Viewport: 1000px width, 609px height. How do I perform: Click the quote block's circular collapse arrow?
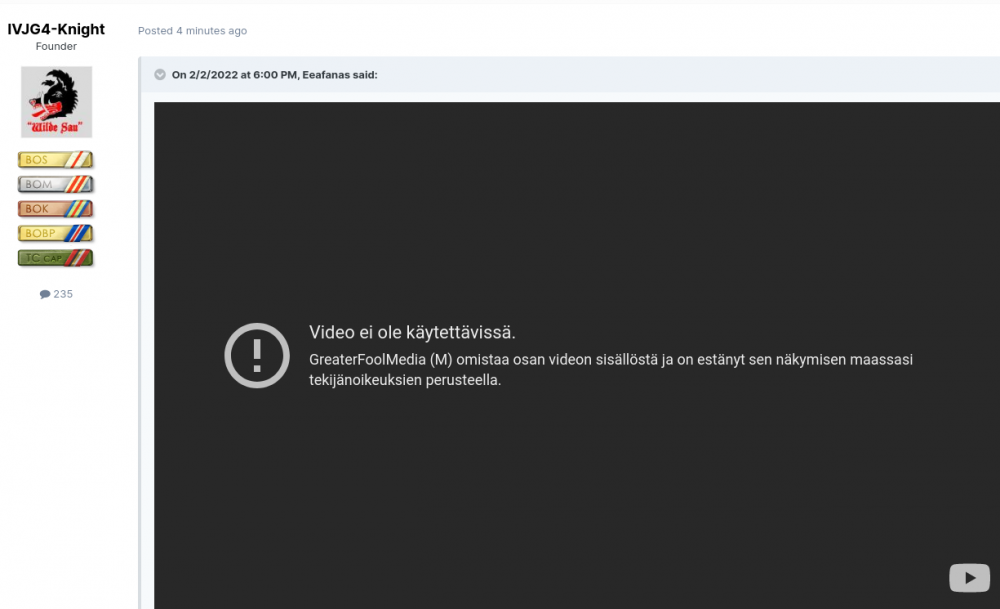point(160,74)
